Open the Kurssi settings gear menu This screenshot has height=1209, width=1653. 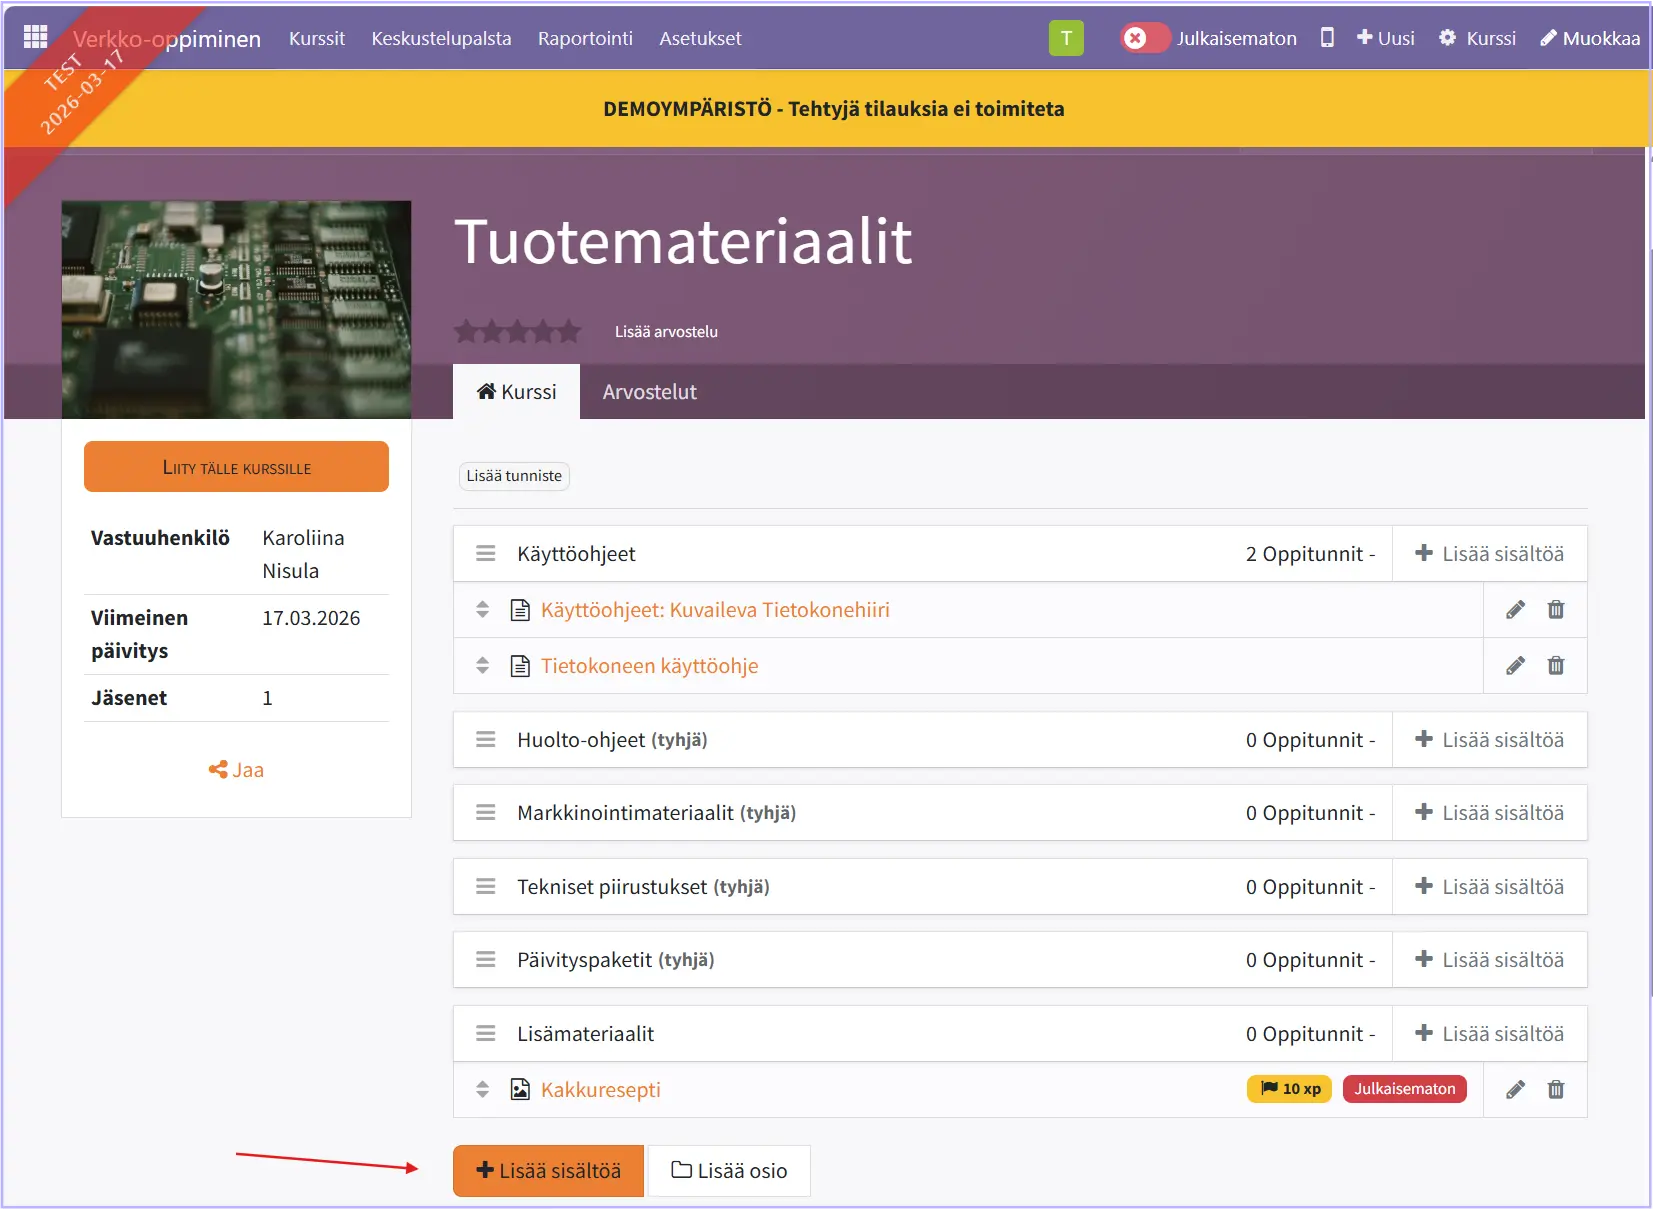click(1477, 38)
